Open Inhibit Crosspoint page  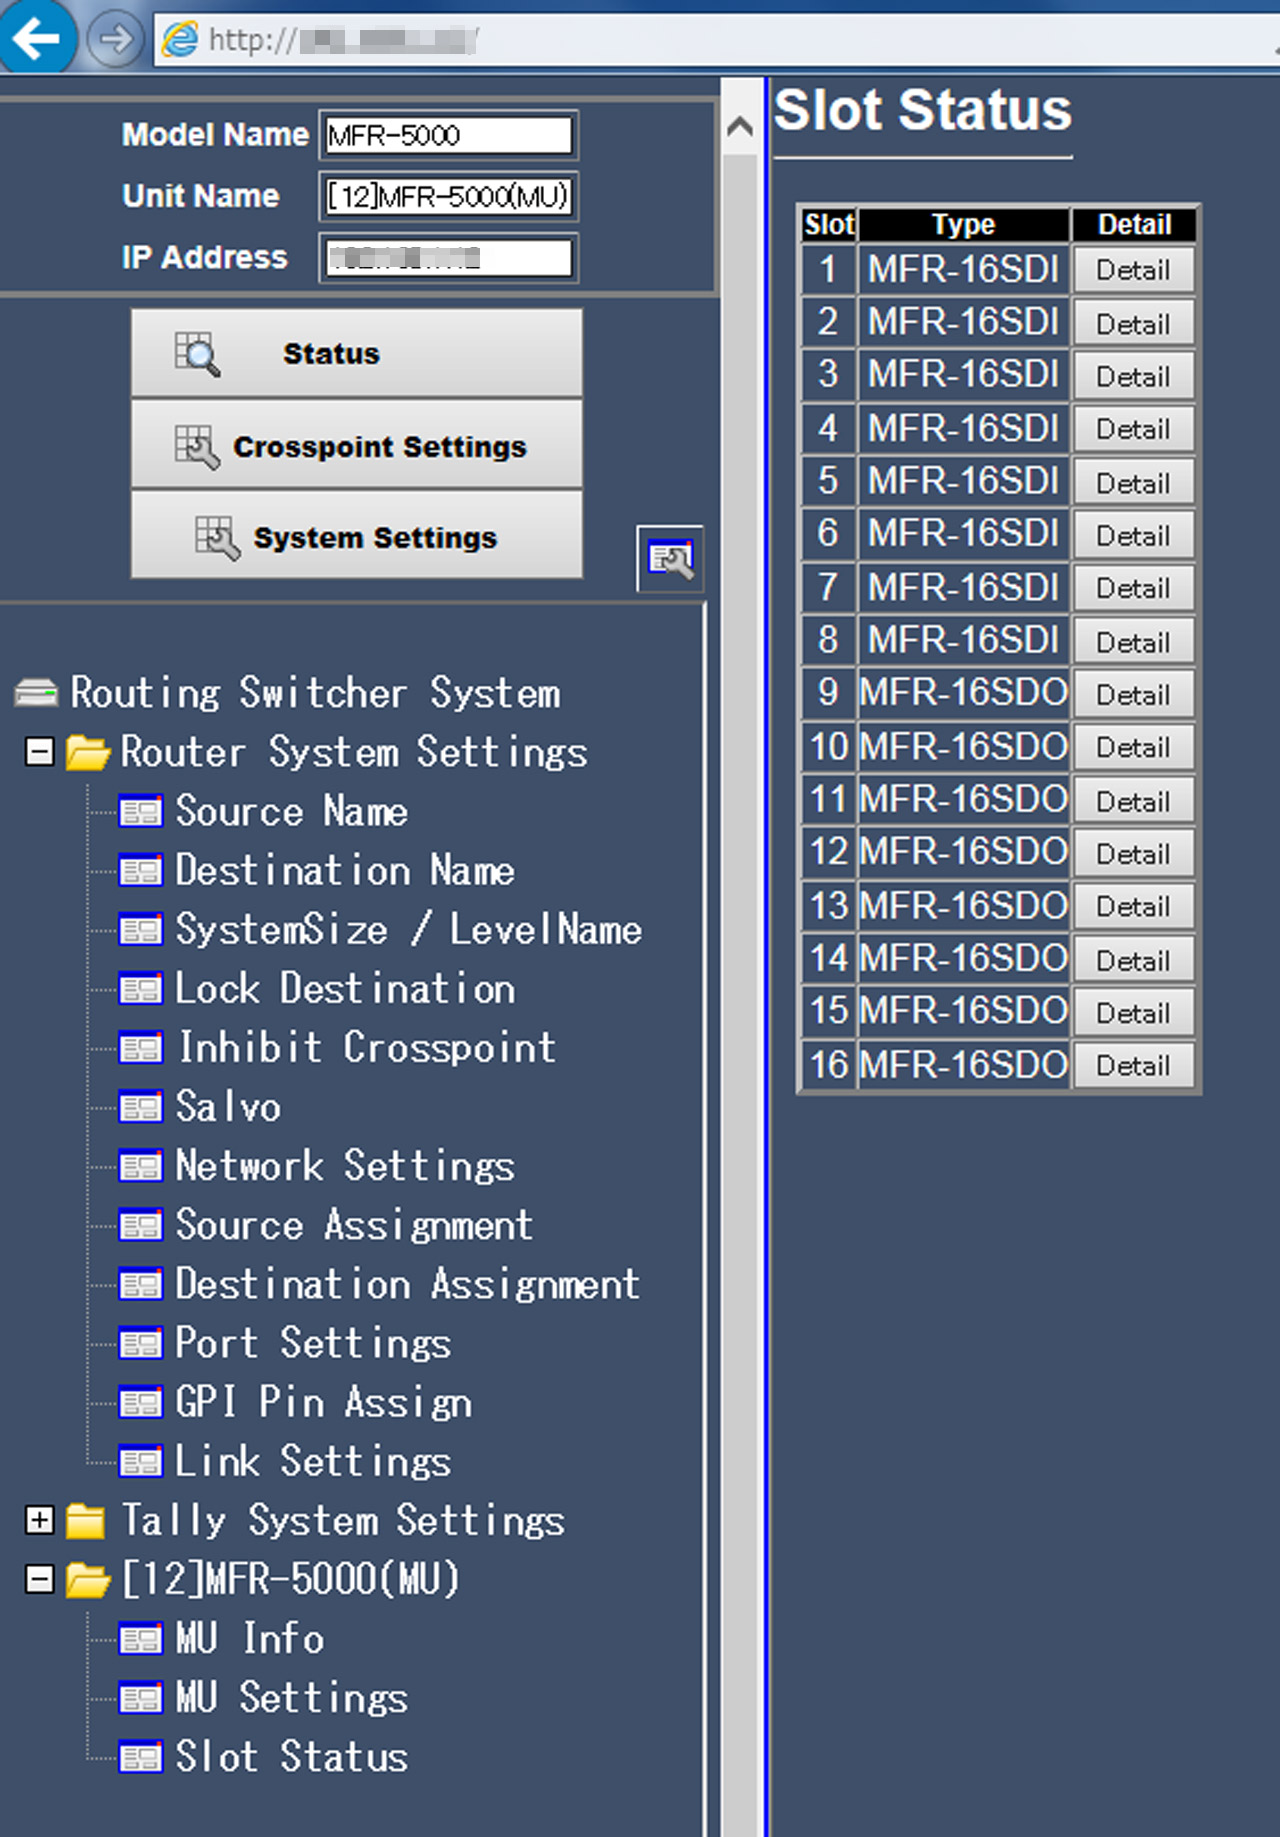(x=366, y=1048)
